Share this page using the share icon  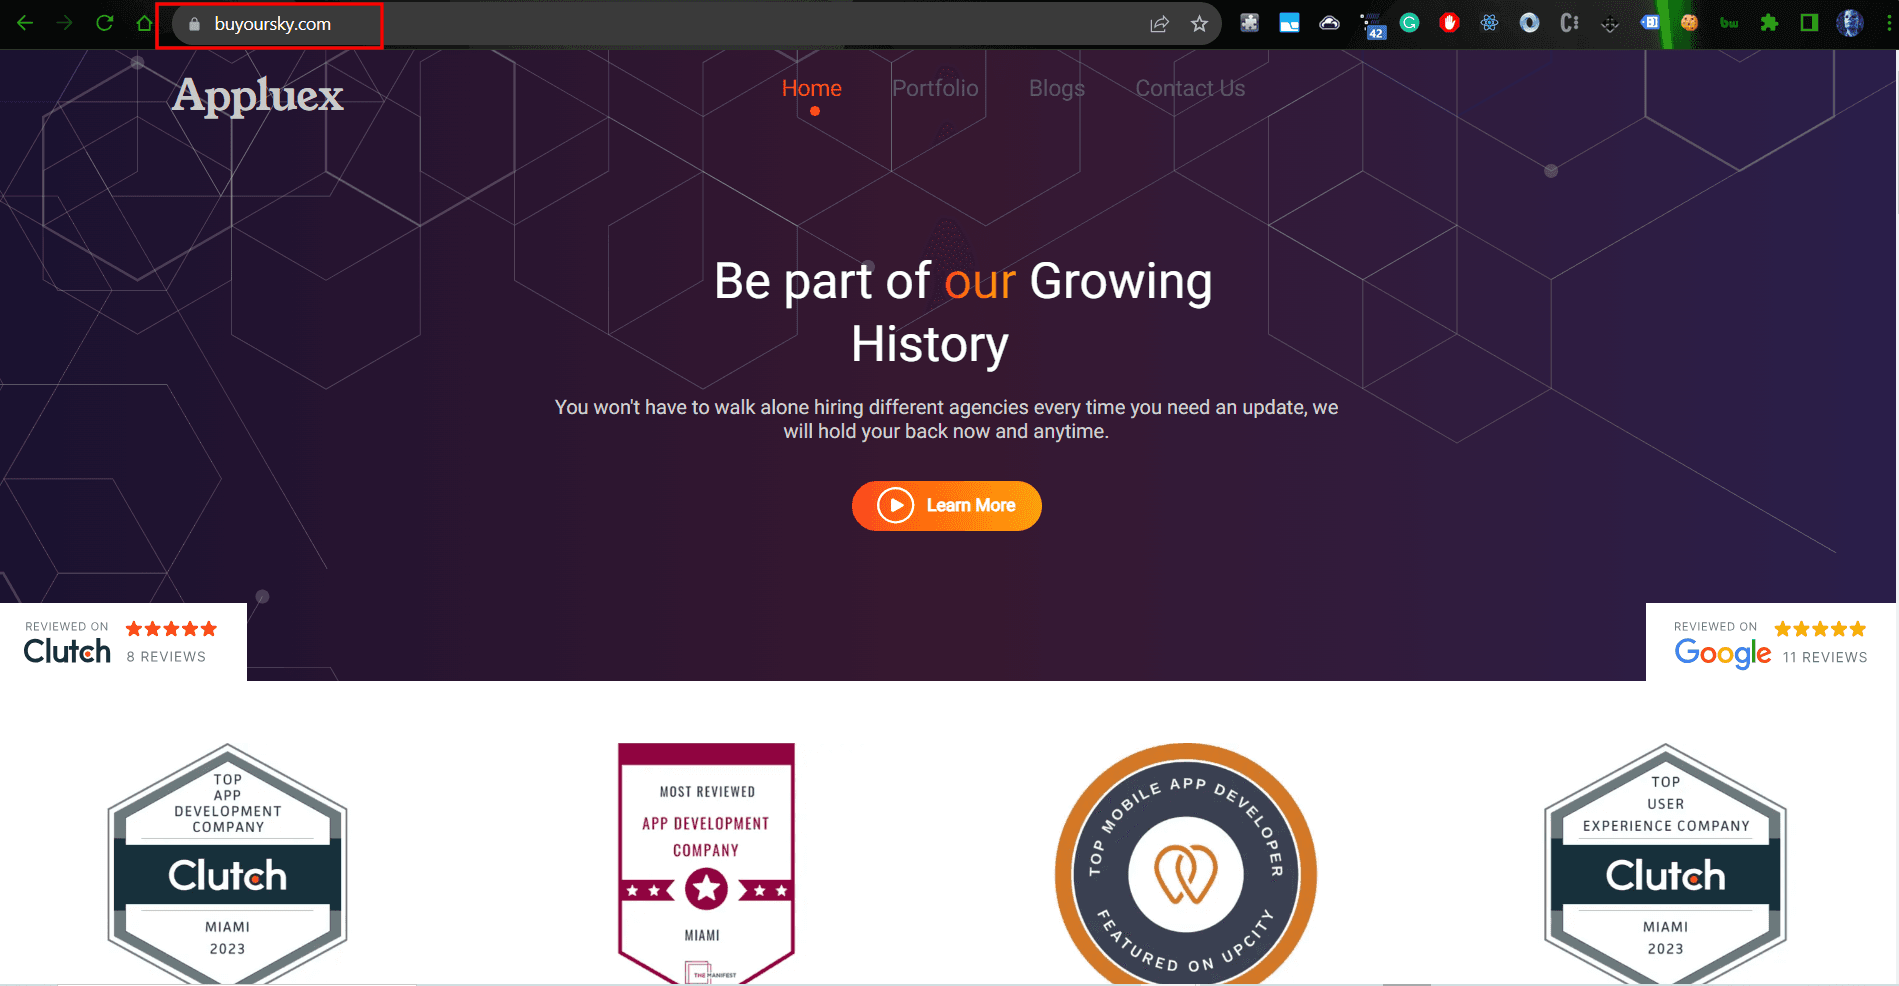(1159, 24)
